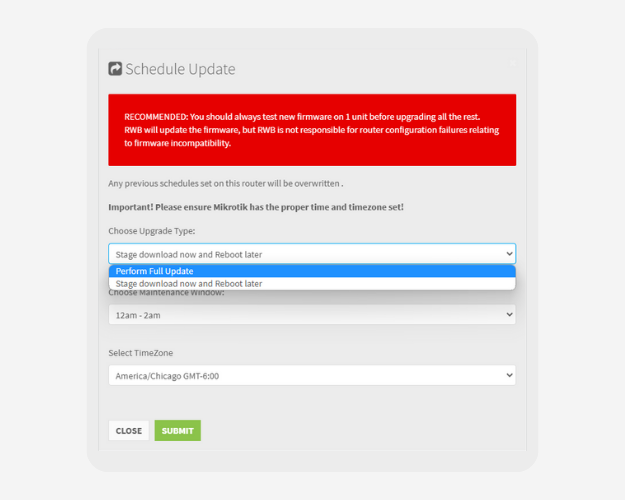Click the red RECOMMENDED warning banner

pos(312,130)
